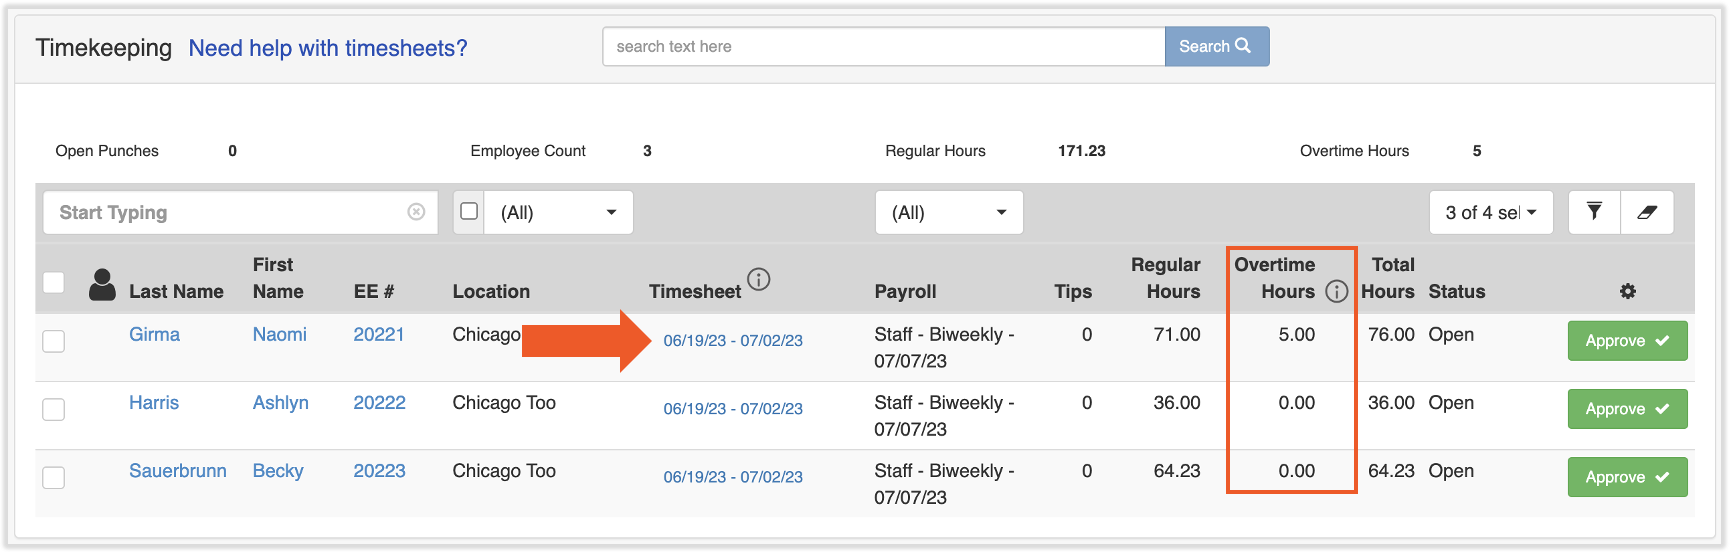Sort by the Regular Hours column header
1730x552 pixels.
(x=1165, y=278)
